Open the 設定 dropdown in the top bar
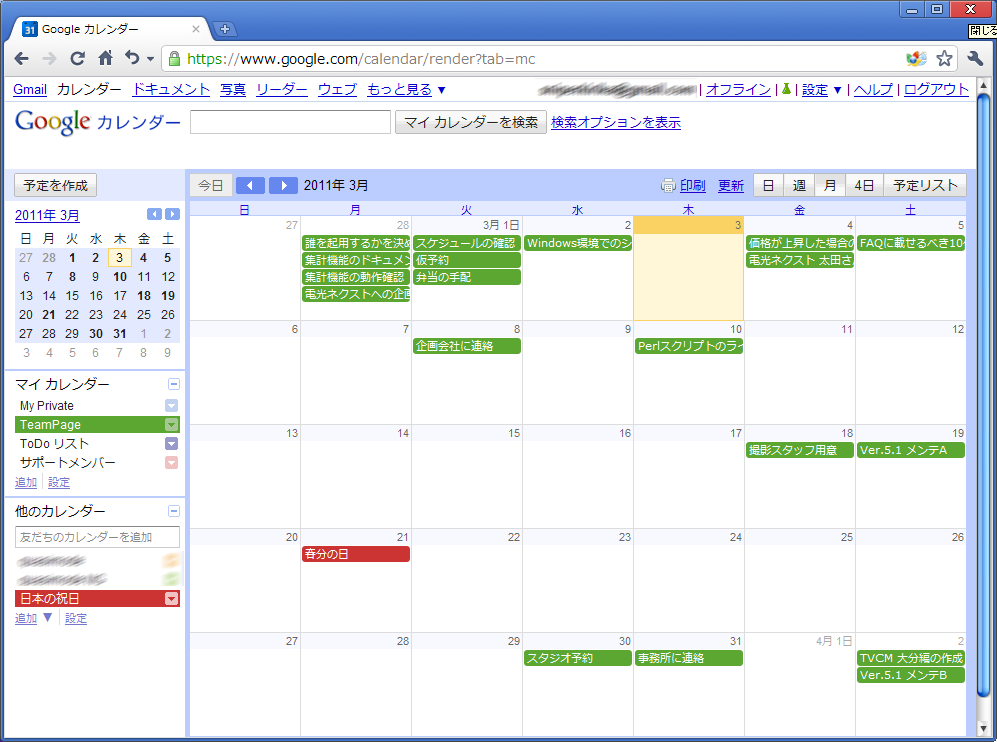The height and width of the screenshot is (742, 997). (821, 90)
